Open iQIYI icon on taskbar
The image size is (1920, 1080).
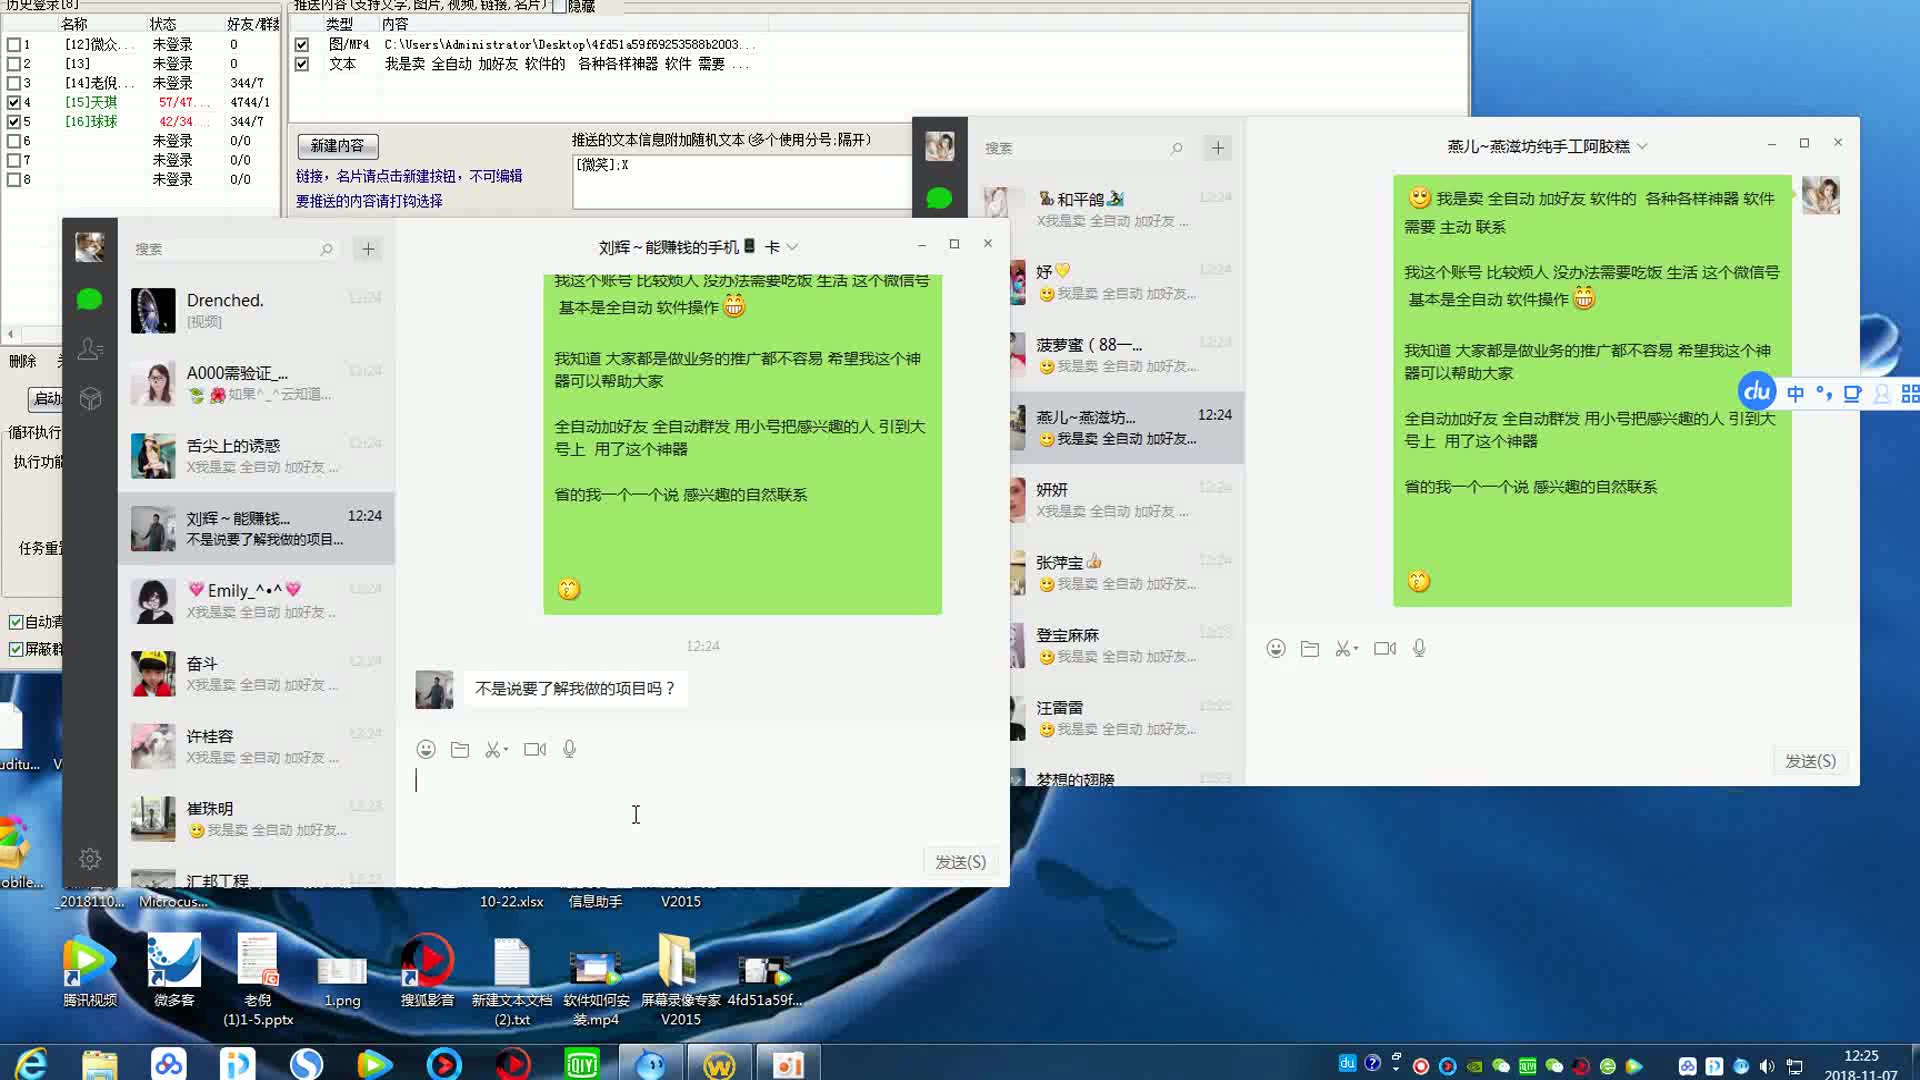(x=581, y=1064)
